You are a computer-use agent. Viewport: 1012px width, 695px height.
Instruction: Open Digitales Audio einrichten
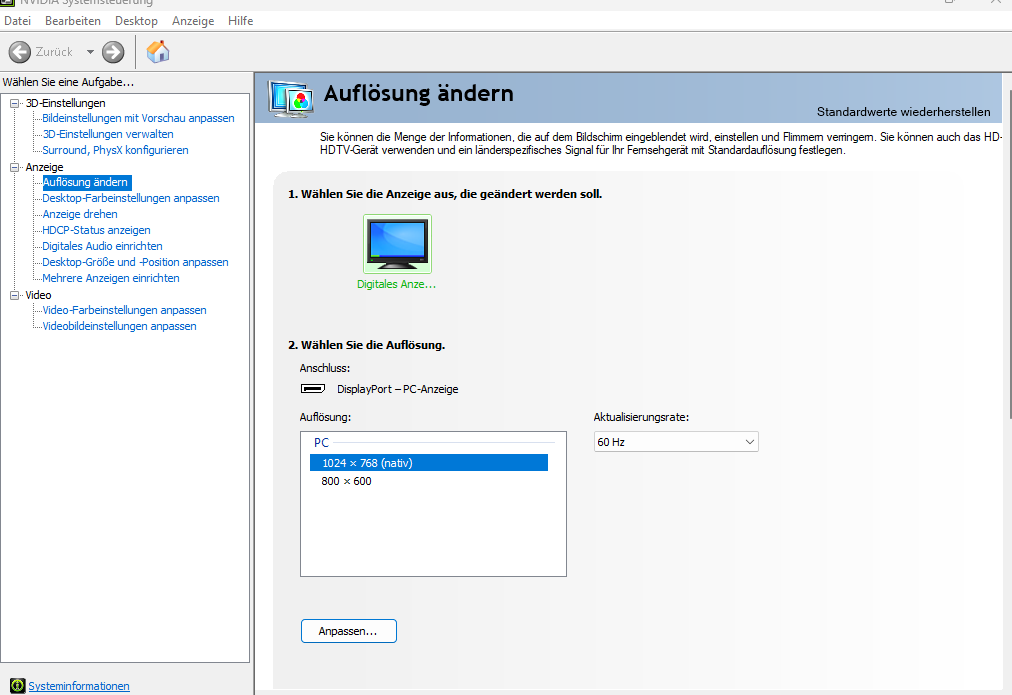[102, 247]
